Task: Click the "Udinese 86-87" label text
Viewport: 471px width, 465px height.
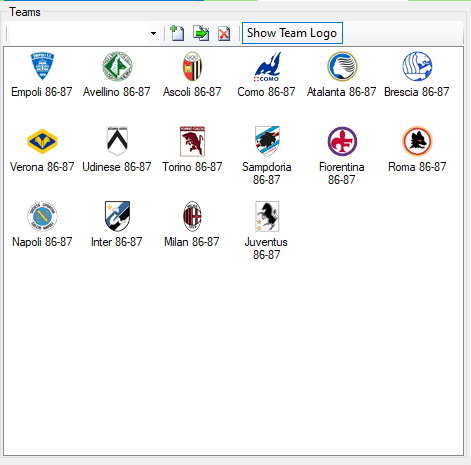Action: coord(117,167)
